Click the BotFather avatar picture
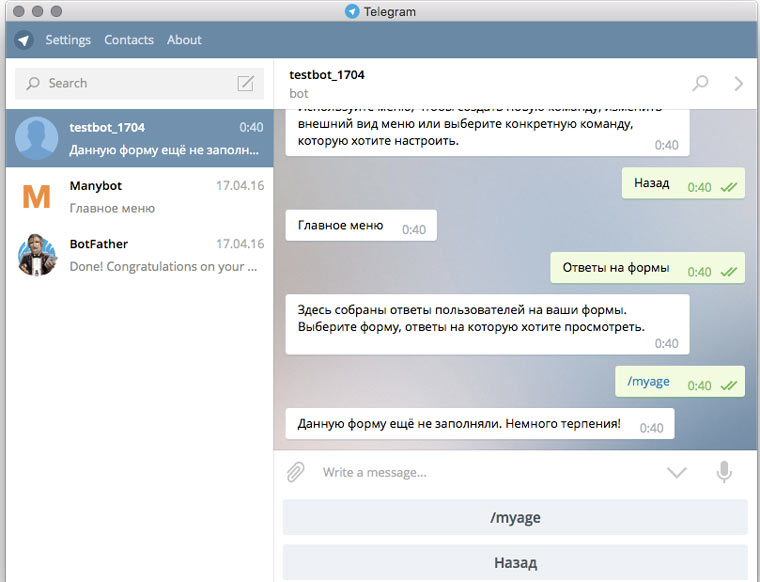 [x=37, y=254]
